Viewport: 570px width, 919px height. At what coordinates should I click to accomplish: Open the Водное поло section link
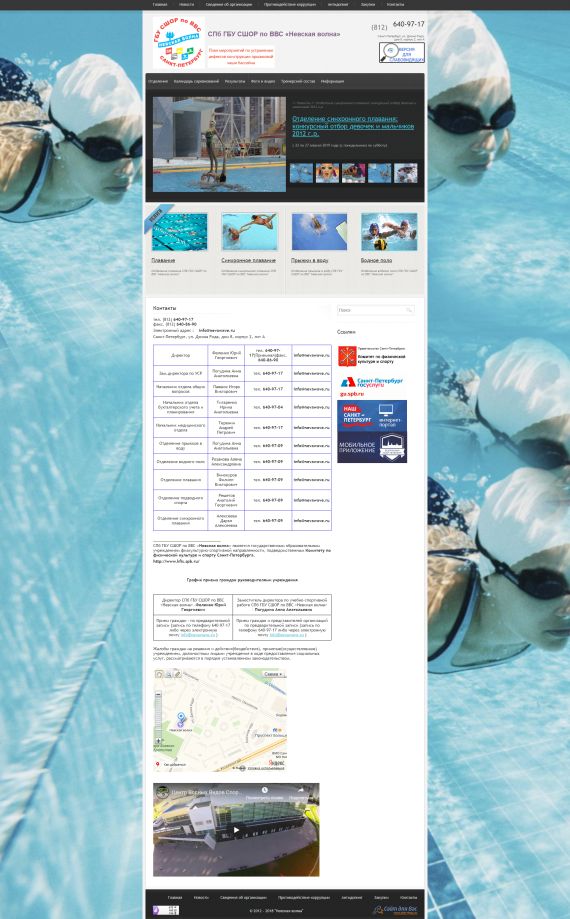377,260
